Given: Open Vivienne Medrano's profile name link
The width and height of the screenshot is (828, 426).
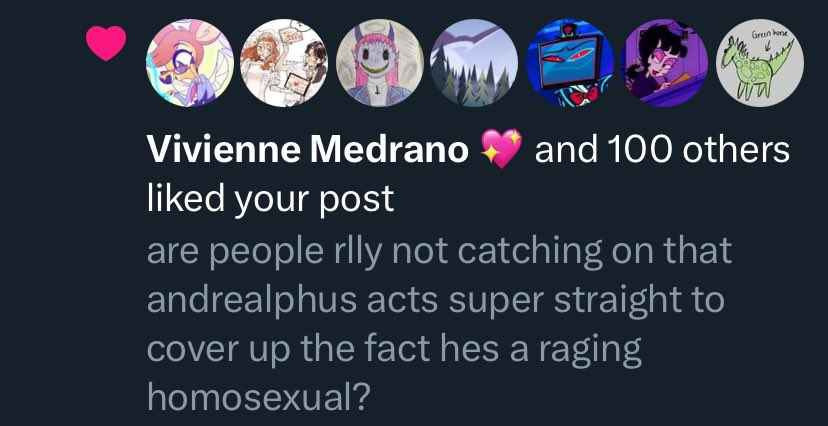Looking at the screenshot, I should pyautogui.click(x=307, y=150).
